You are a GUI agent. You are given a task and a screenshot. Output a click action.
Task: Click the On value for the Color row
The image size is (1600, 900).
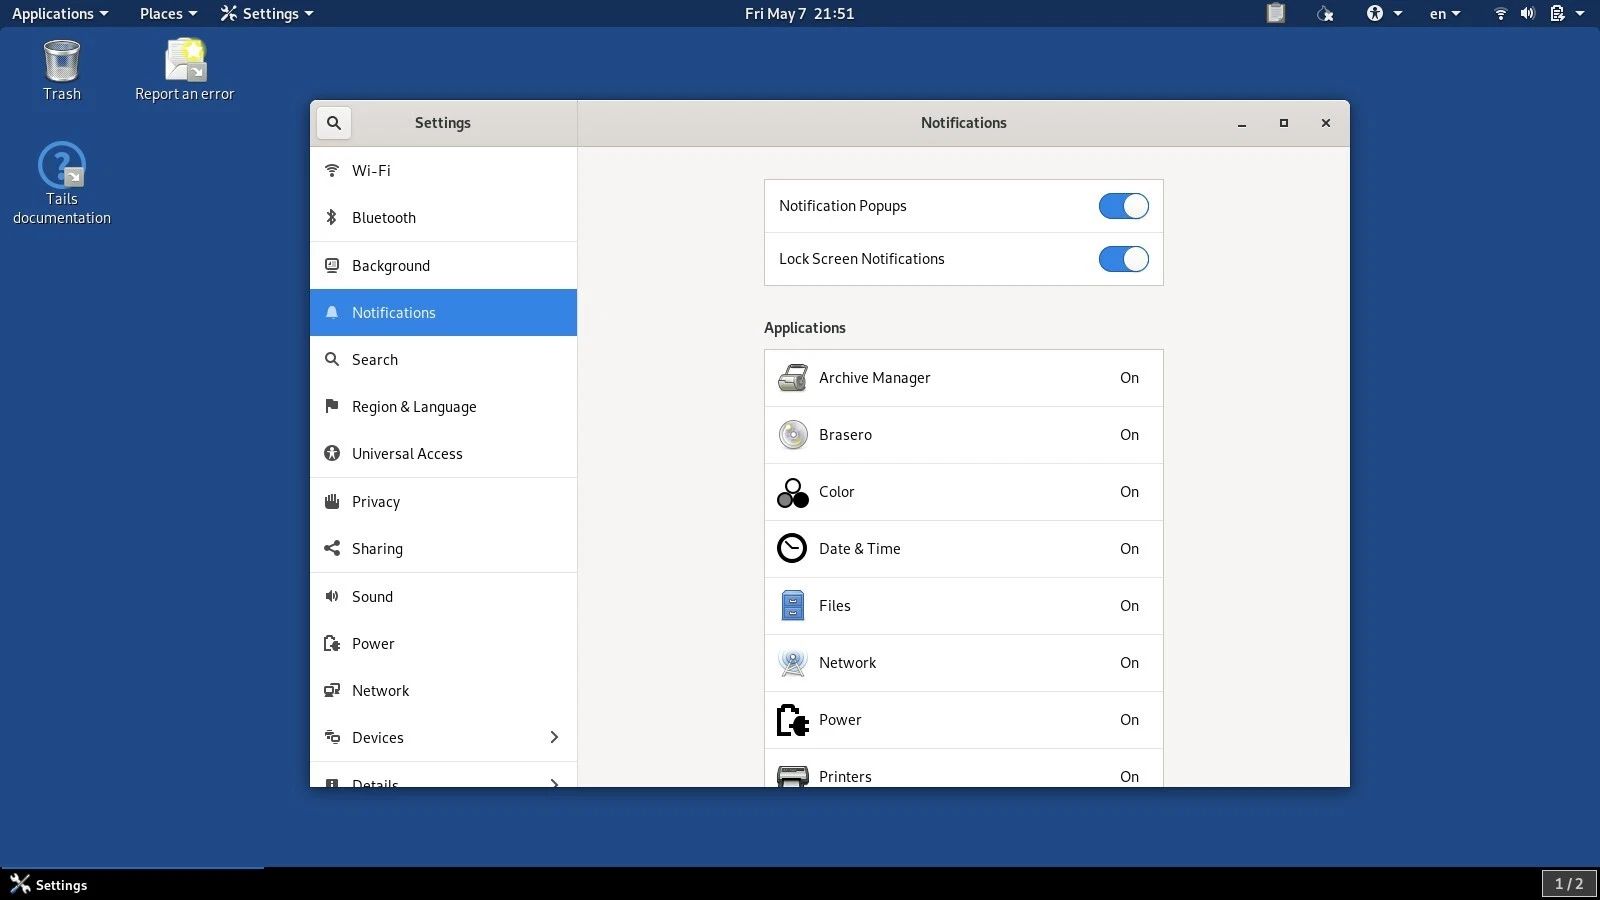pyautogui.click(x=1129, y=492)
